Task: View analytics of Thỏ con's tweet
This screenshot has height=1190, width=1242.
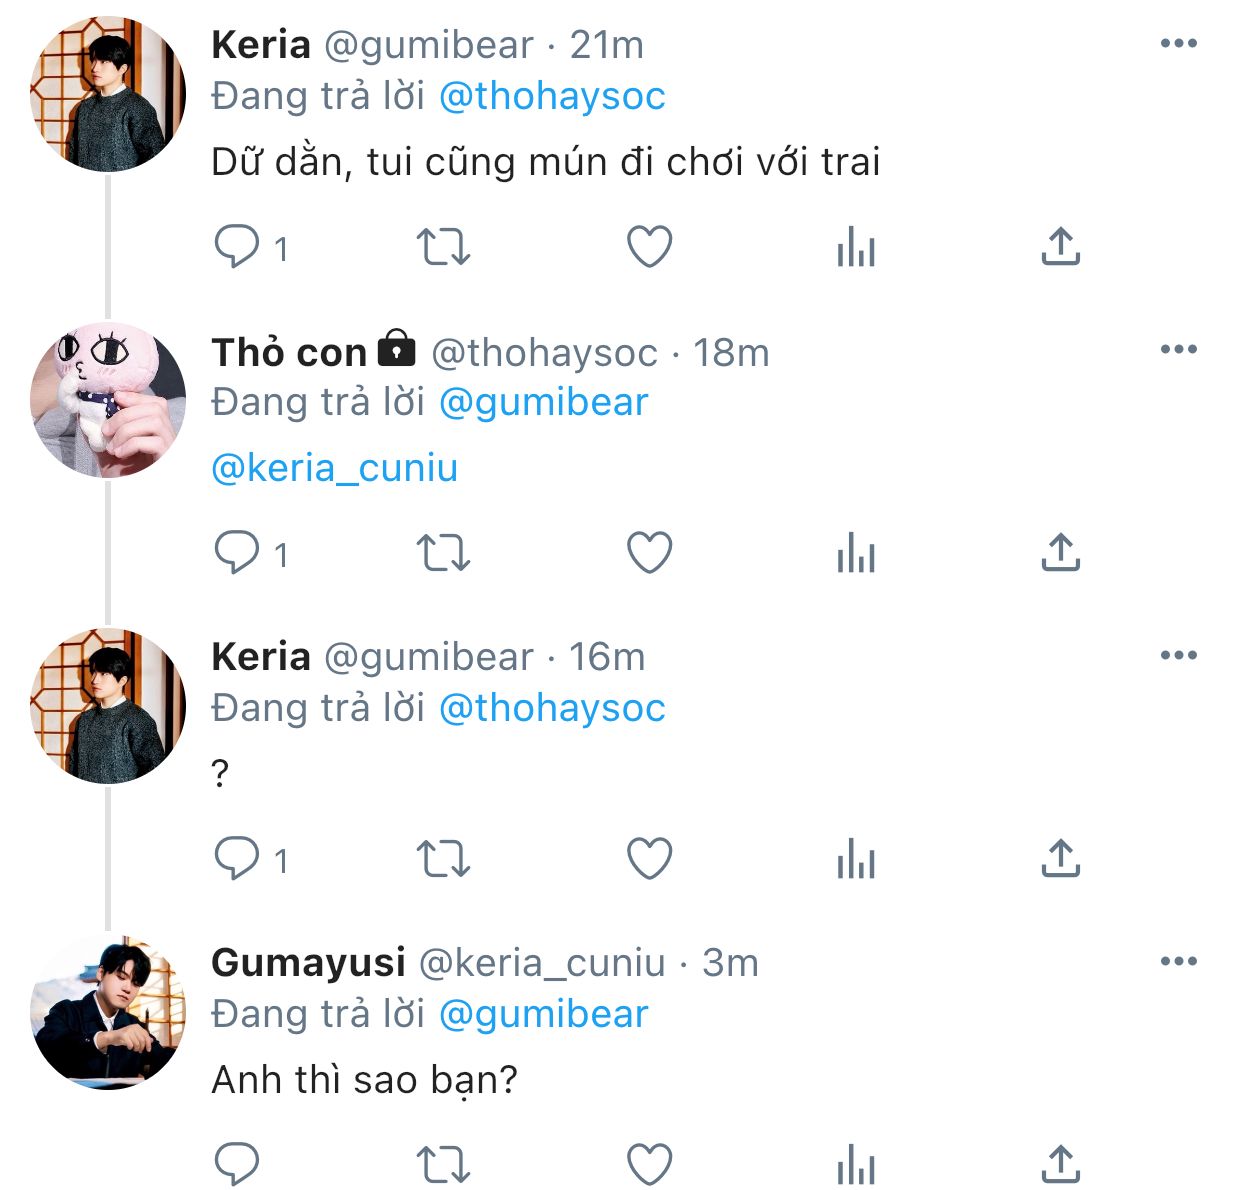Action: coord(856,553)
